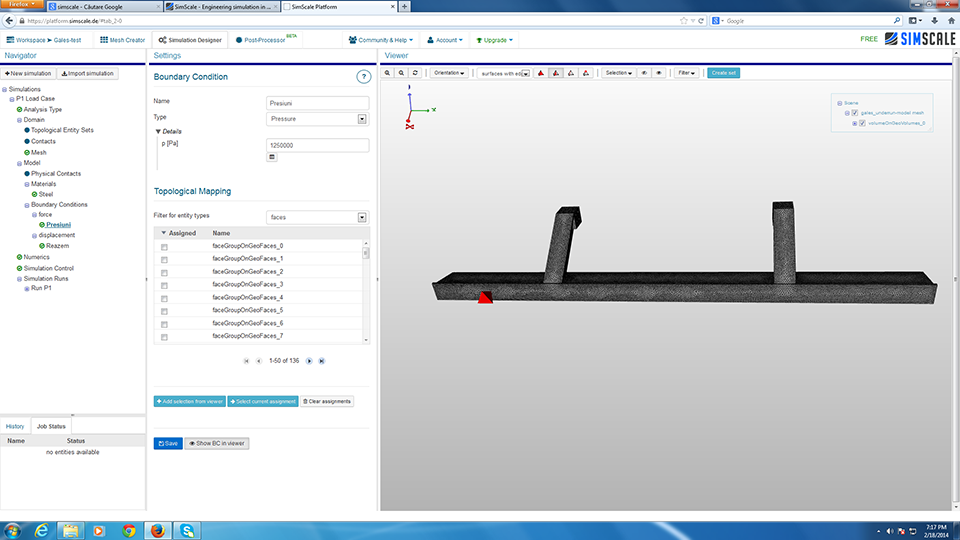960x540 pixels.
Task: Jump to last page of face list
Action: click(321, 361)
